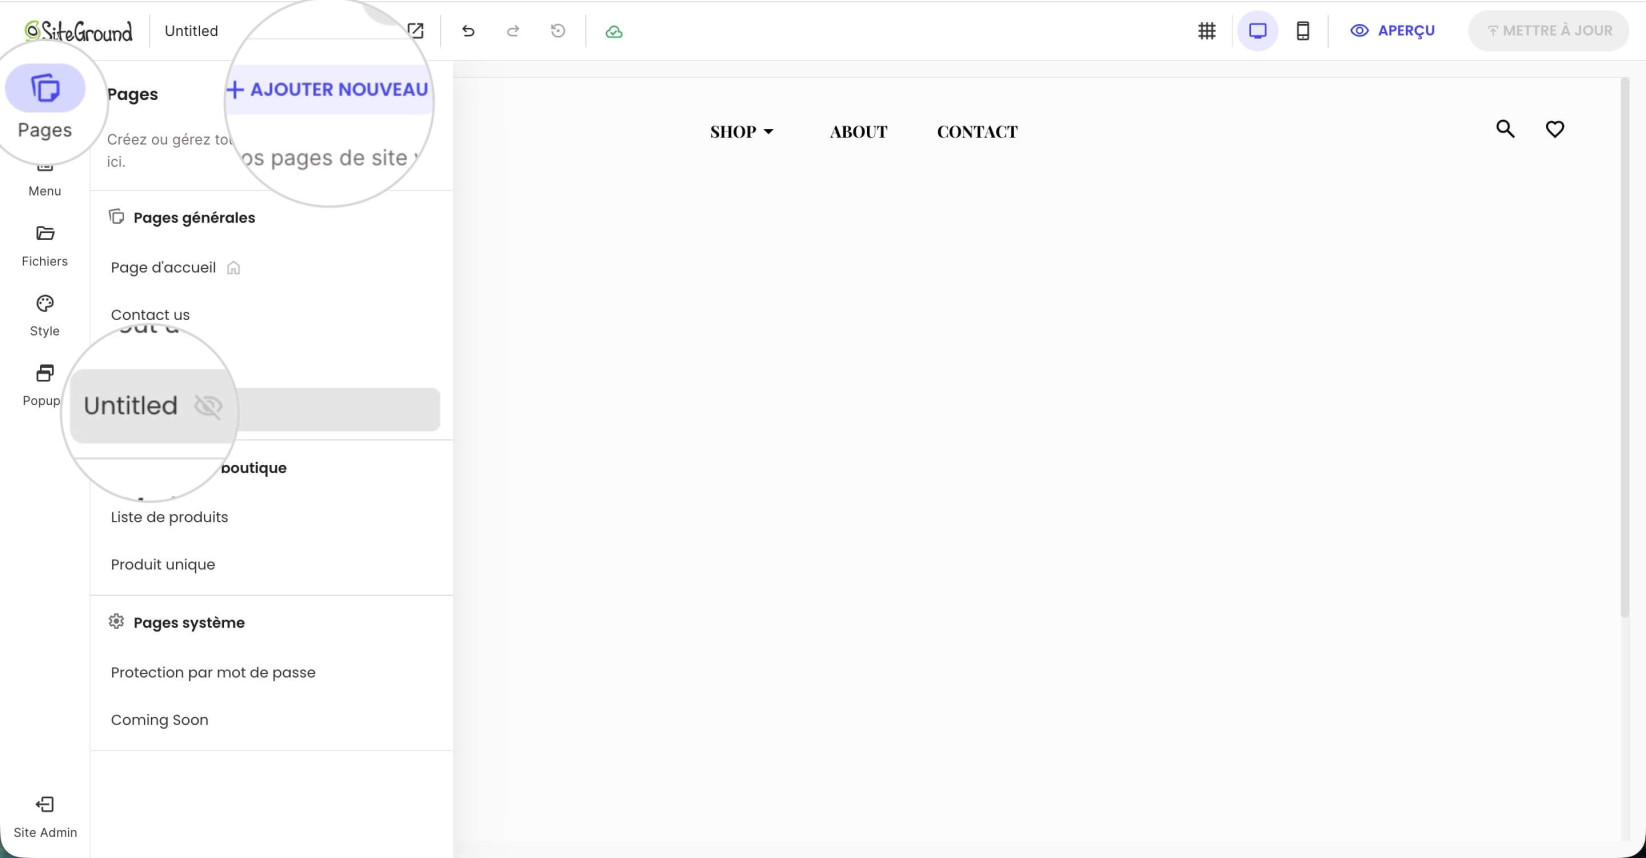1646x858 pixels.
Task: Click the canvas vertical scrollbar
Action: coord(1625,347)
